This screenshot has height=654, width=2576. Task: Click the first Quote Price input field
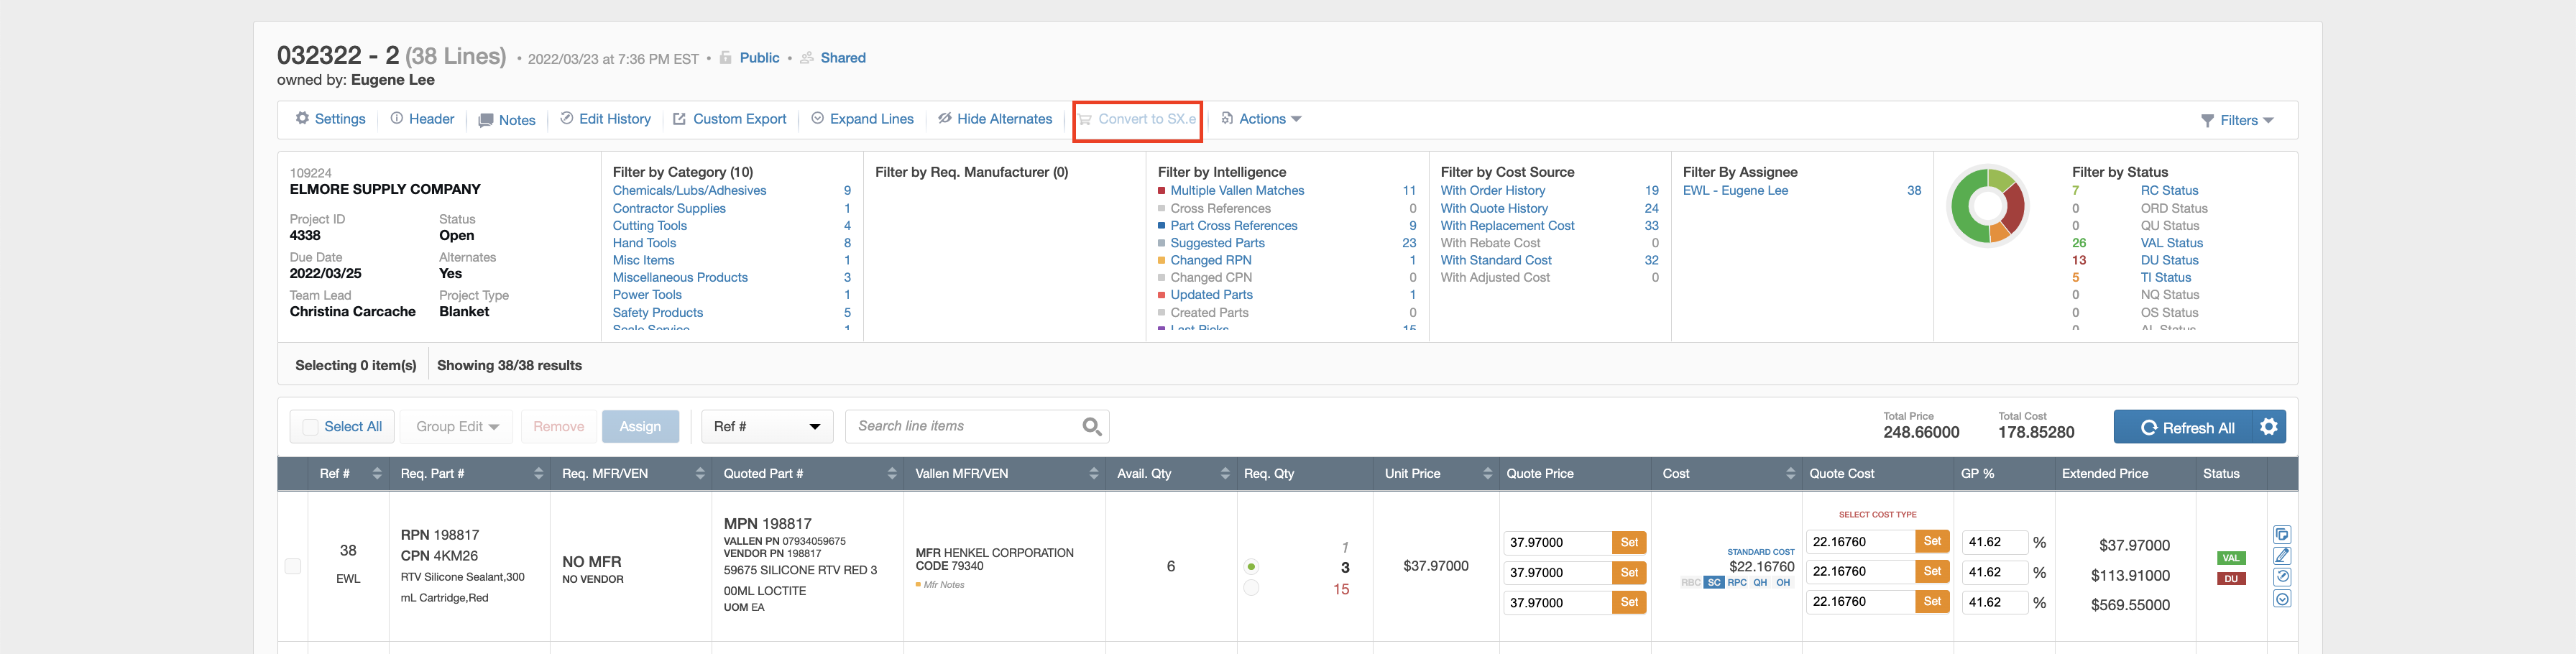pyautogui.click(x=1557, y=543)
